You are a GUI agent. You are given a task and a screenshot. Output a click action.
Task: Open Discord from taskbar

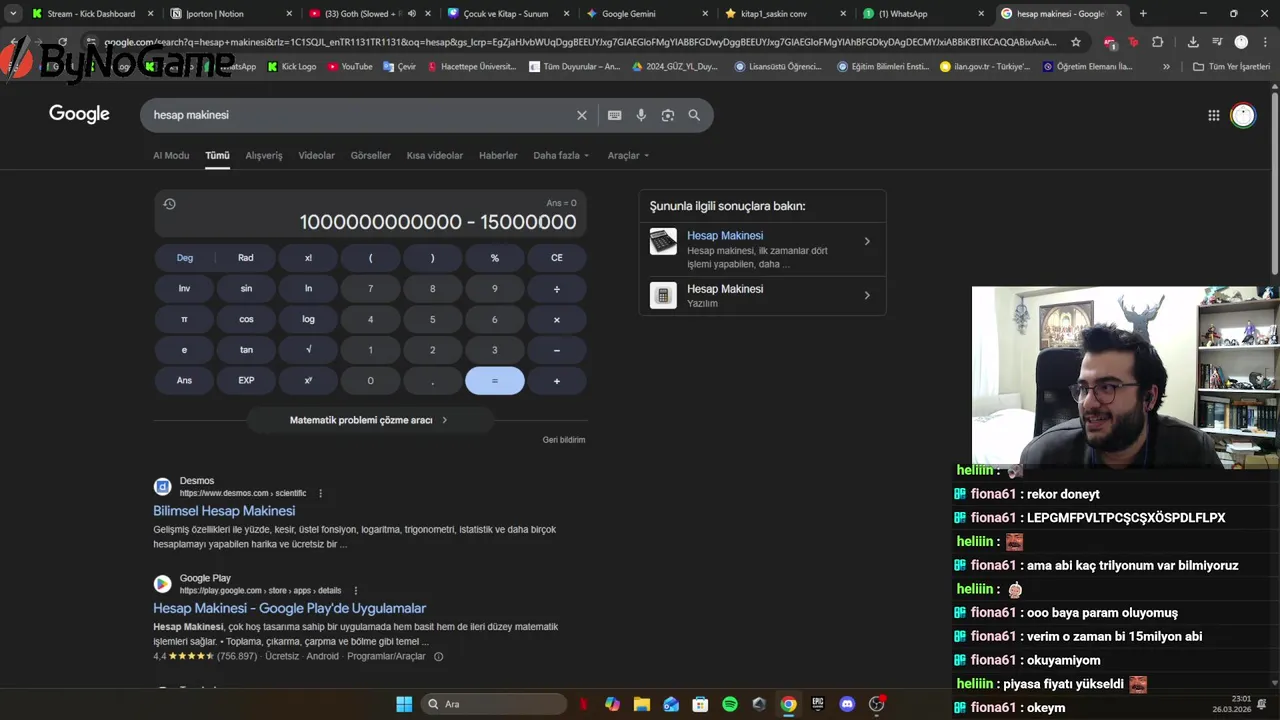pyautogui.click(x=847, y=704)
